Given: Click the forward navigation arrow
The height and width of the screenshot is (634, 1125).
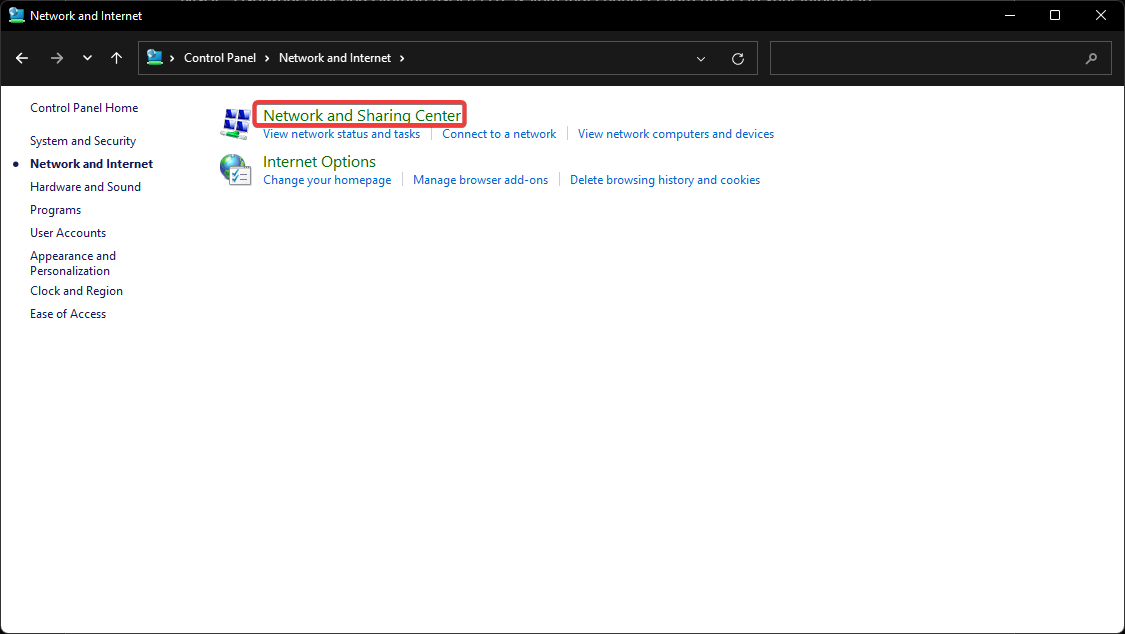Looking at the screenshot, I should pyautogui.click(x=57, y=58).
